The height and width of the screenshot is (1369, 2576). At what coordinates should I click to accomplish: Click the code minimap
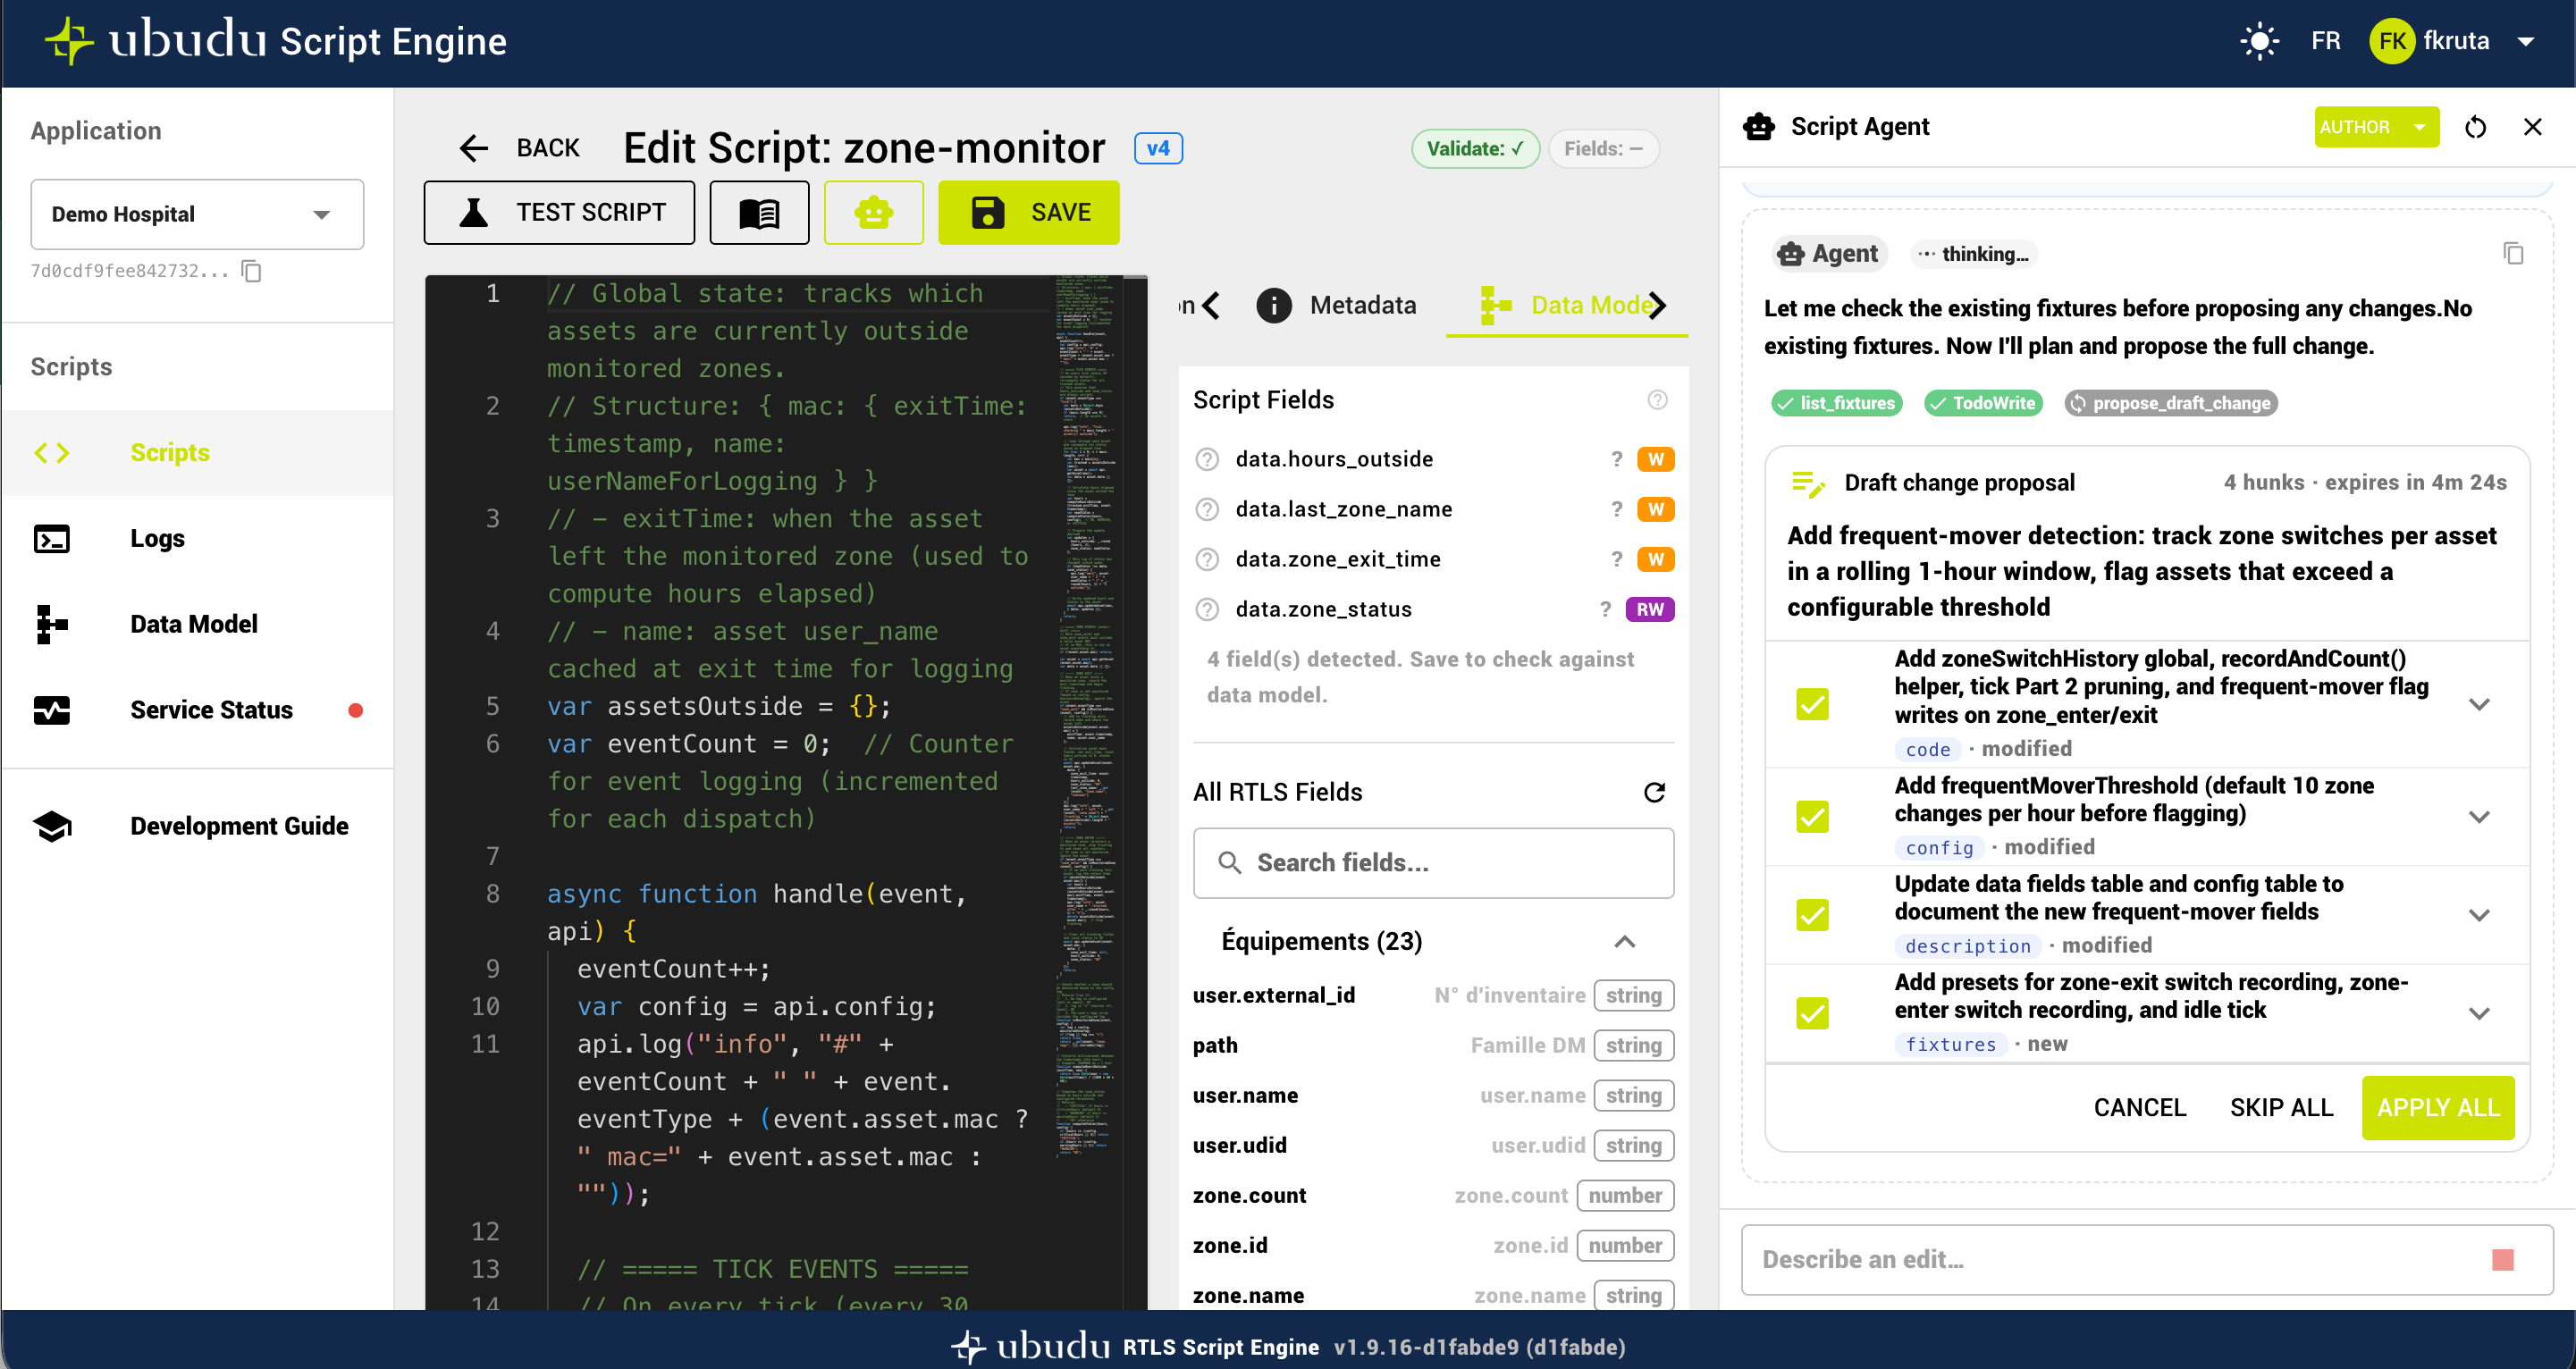(1088, 718)
